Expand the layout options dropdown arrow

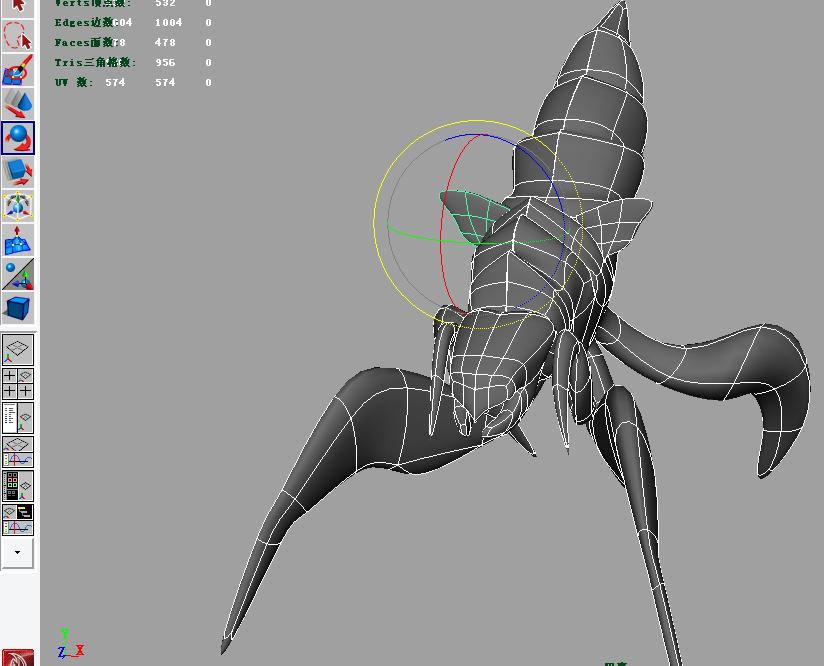pyautogui.click(x=18, y=553)
